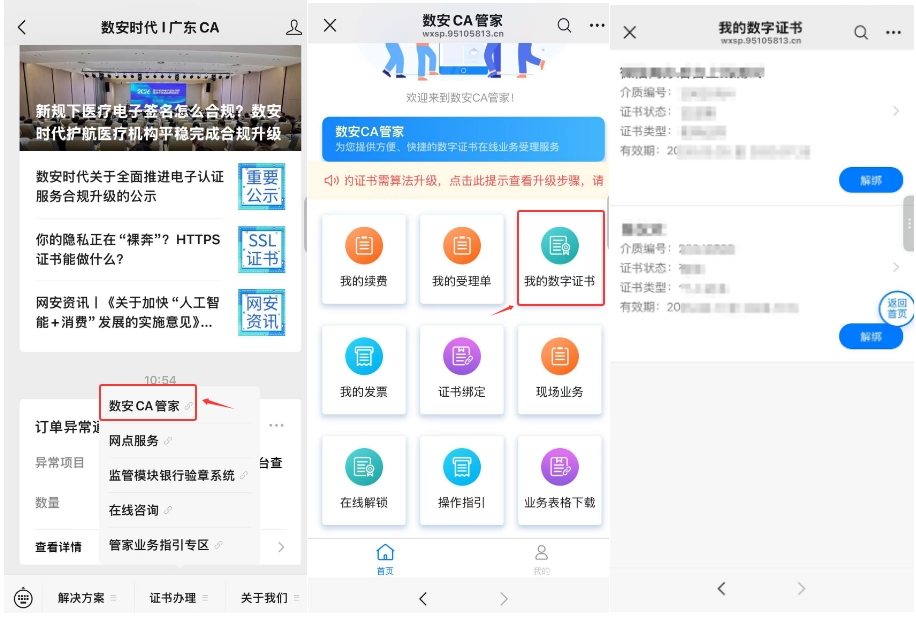Click the 网安资讯 thumbnail
Viewport: 916px width, 617px height.
point(262,313)
